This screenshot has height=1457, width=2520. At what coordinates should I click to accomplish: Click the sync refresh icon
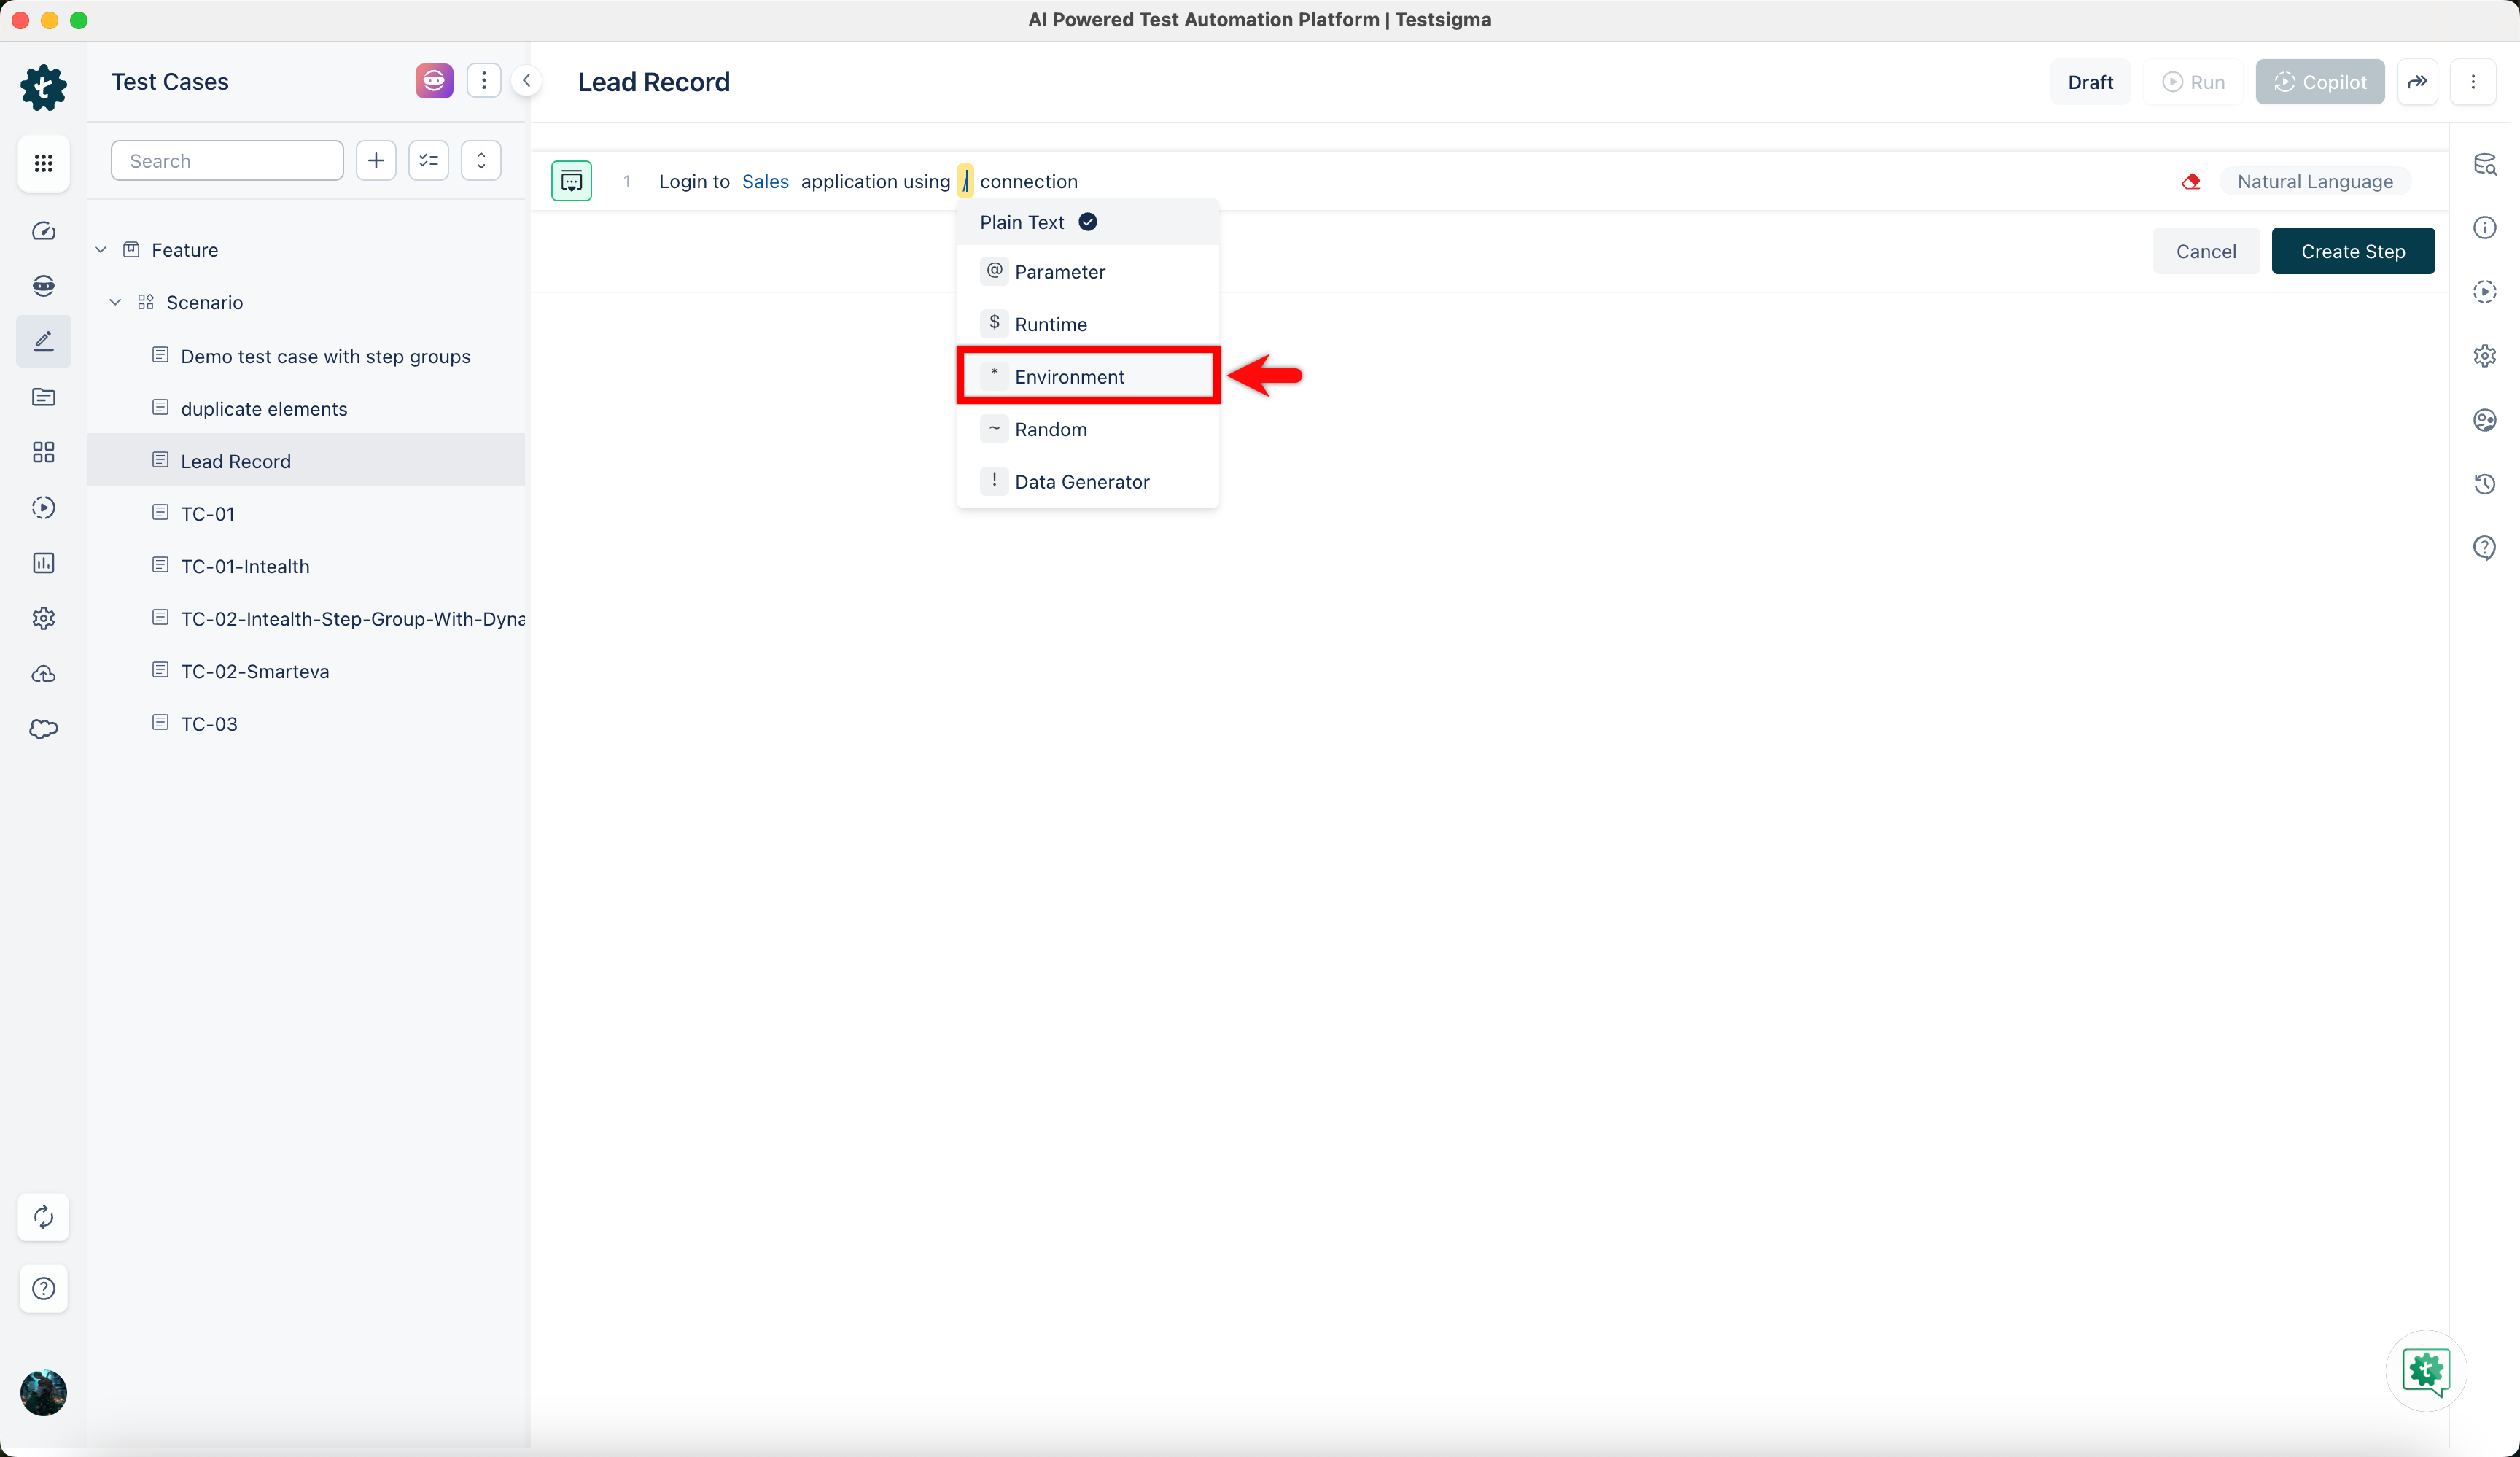[43, 1217]
